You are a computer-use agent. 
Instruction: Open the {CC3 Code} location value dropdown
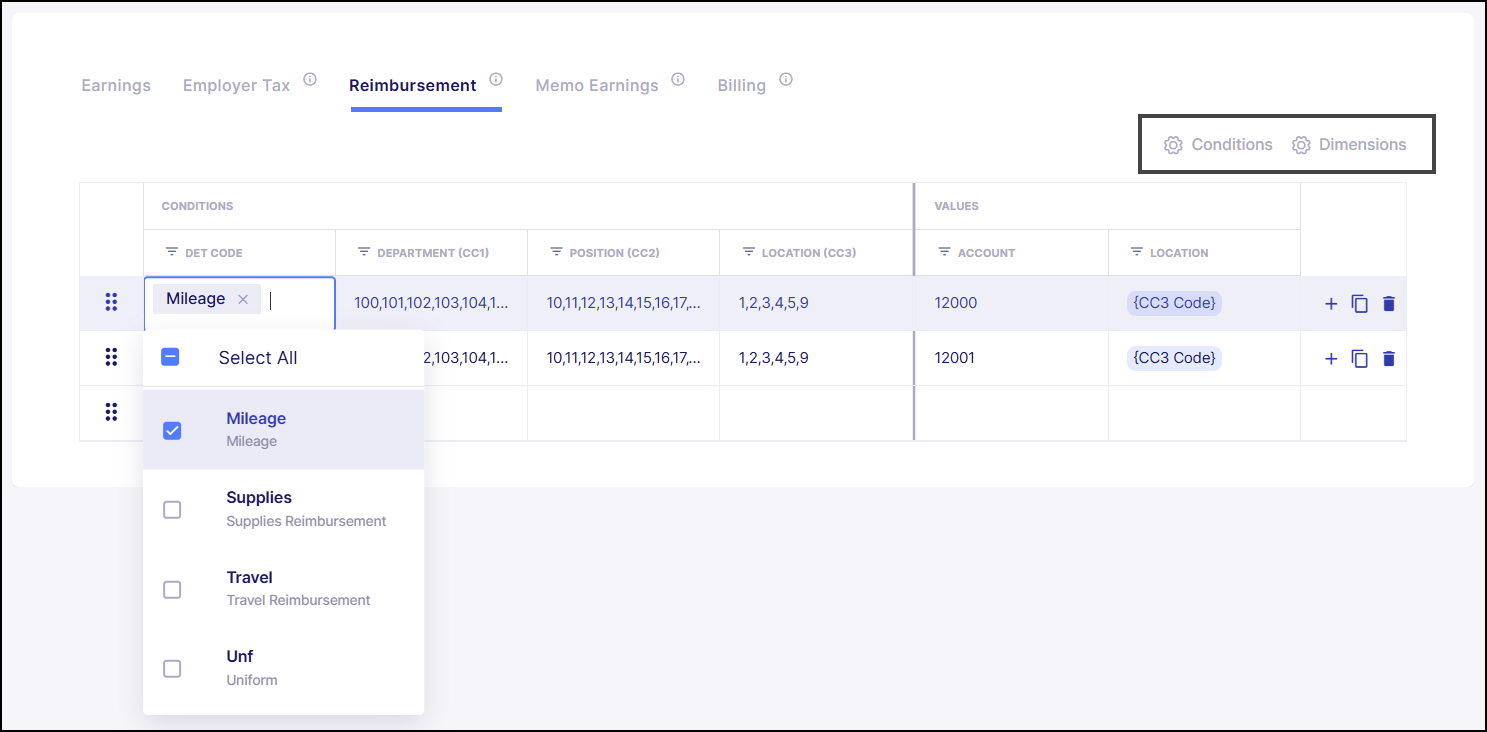(1173, 302)
